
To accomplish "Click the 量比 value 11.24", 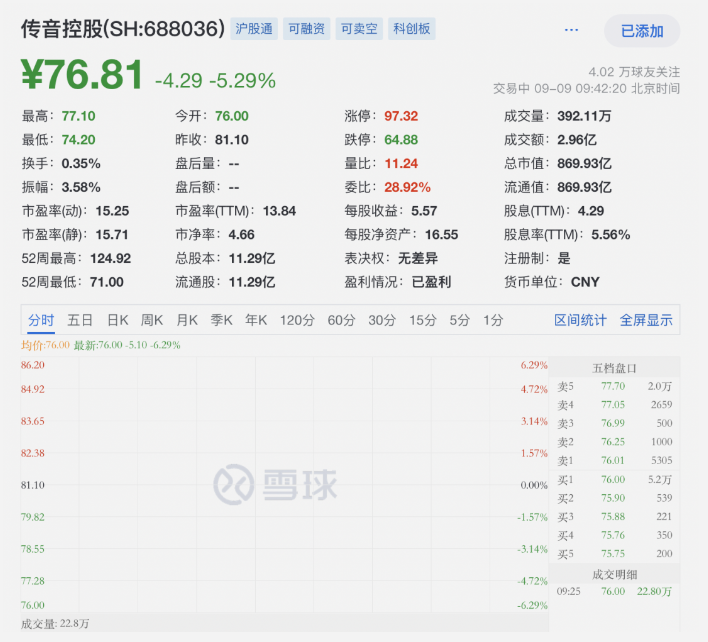I will coord(401,163).
